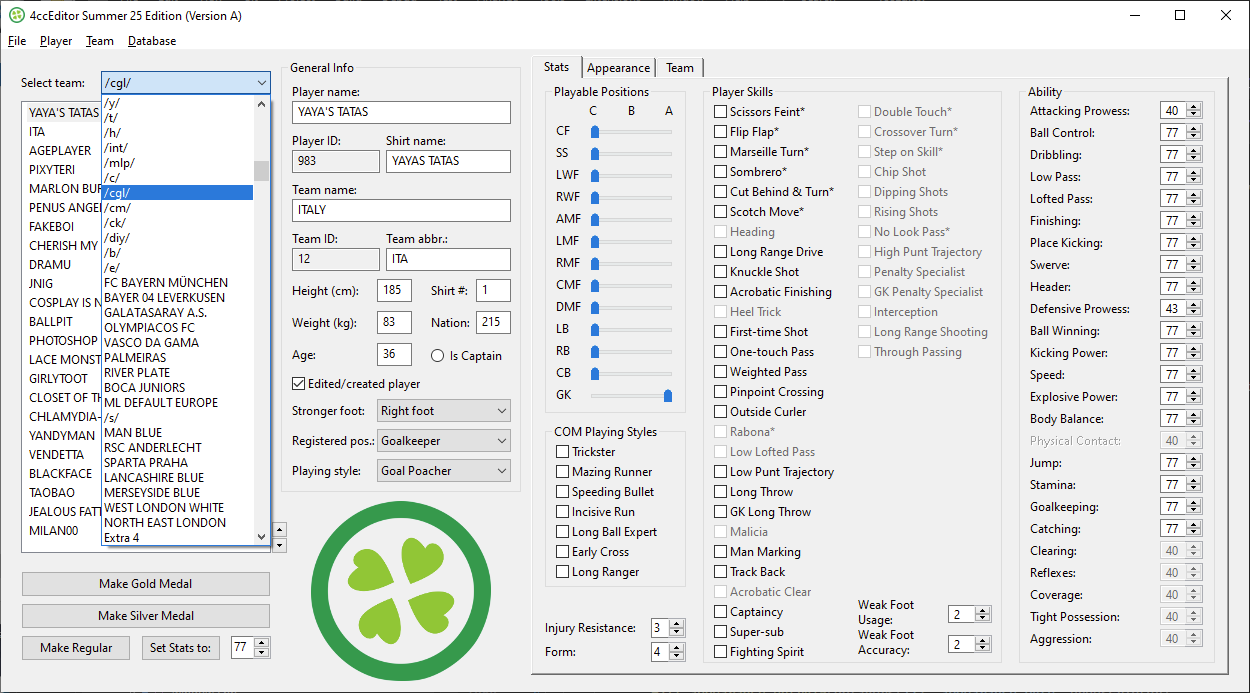
Task: Collapse the Select team dropdown arrow
Action: point(261,83)
